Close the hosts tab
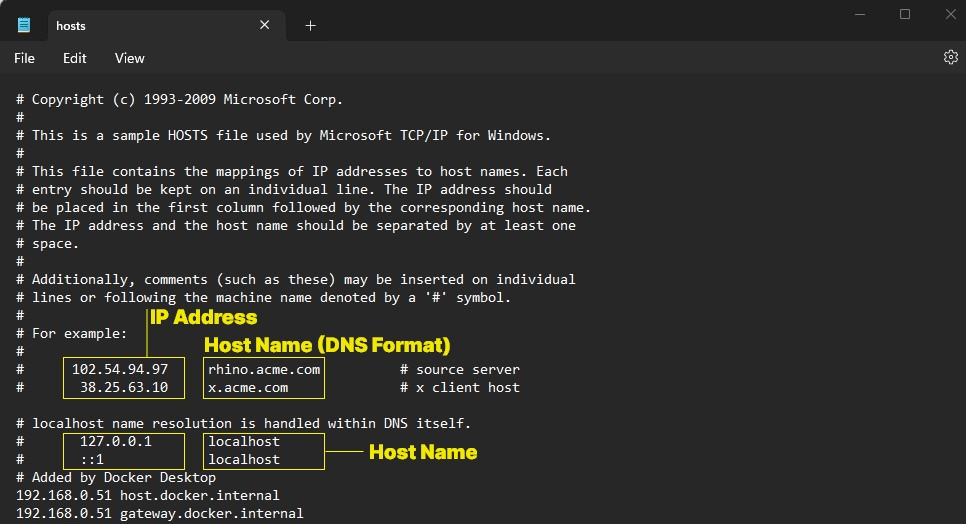966x524 pixels. pyautogui.click(x=264, y=25)
